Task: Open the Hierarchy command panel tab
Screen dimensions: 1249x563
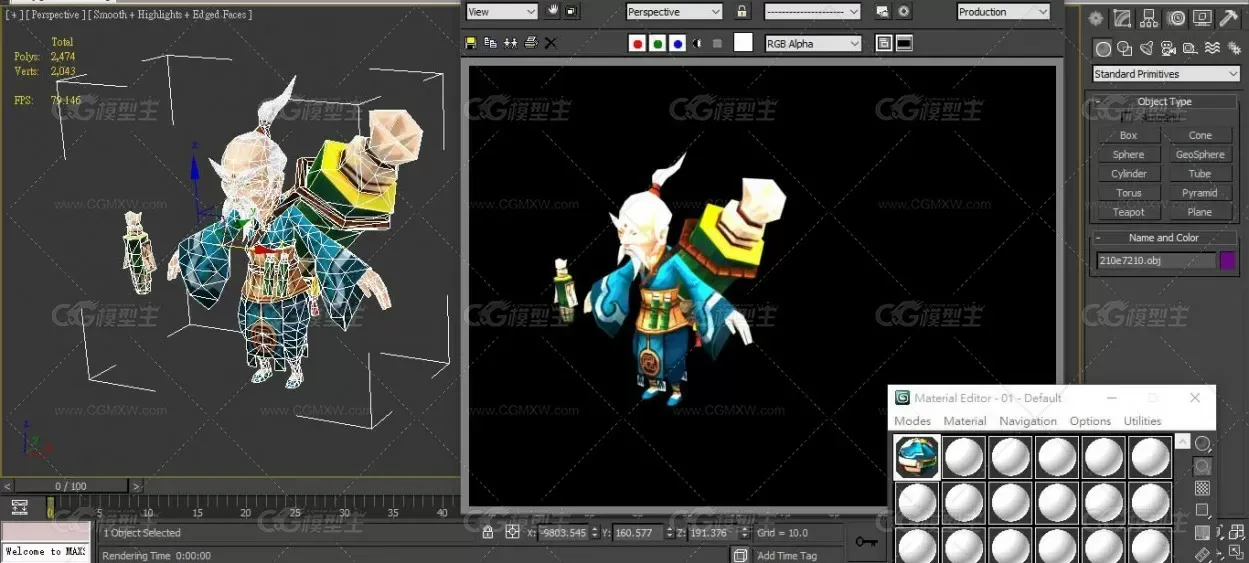Action: tap(1149, 18)
